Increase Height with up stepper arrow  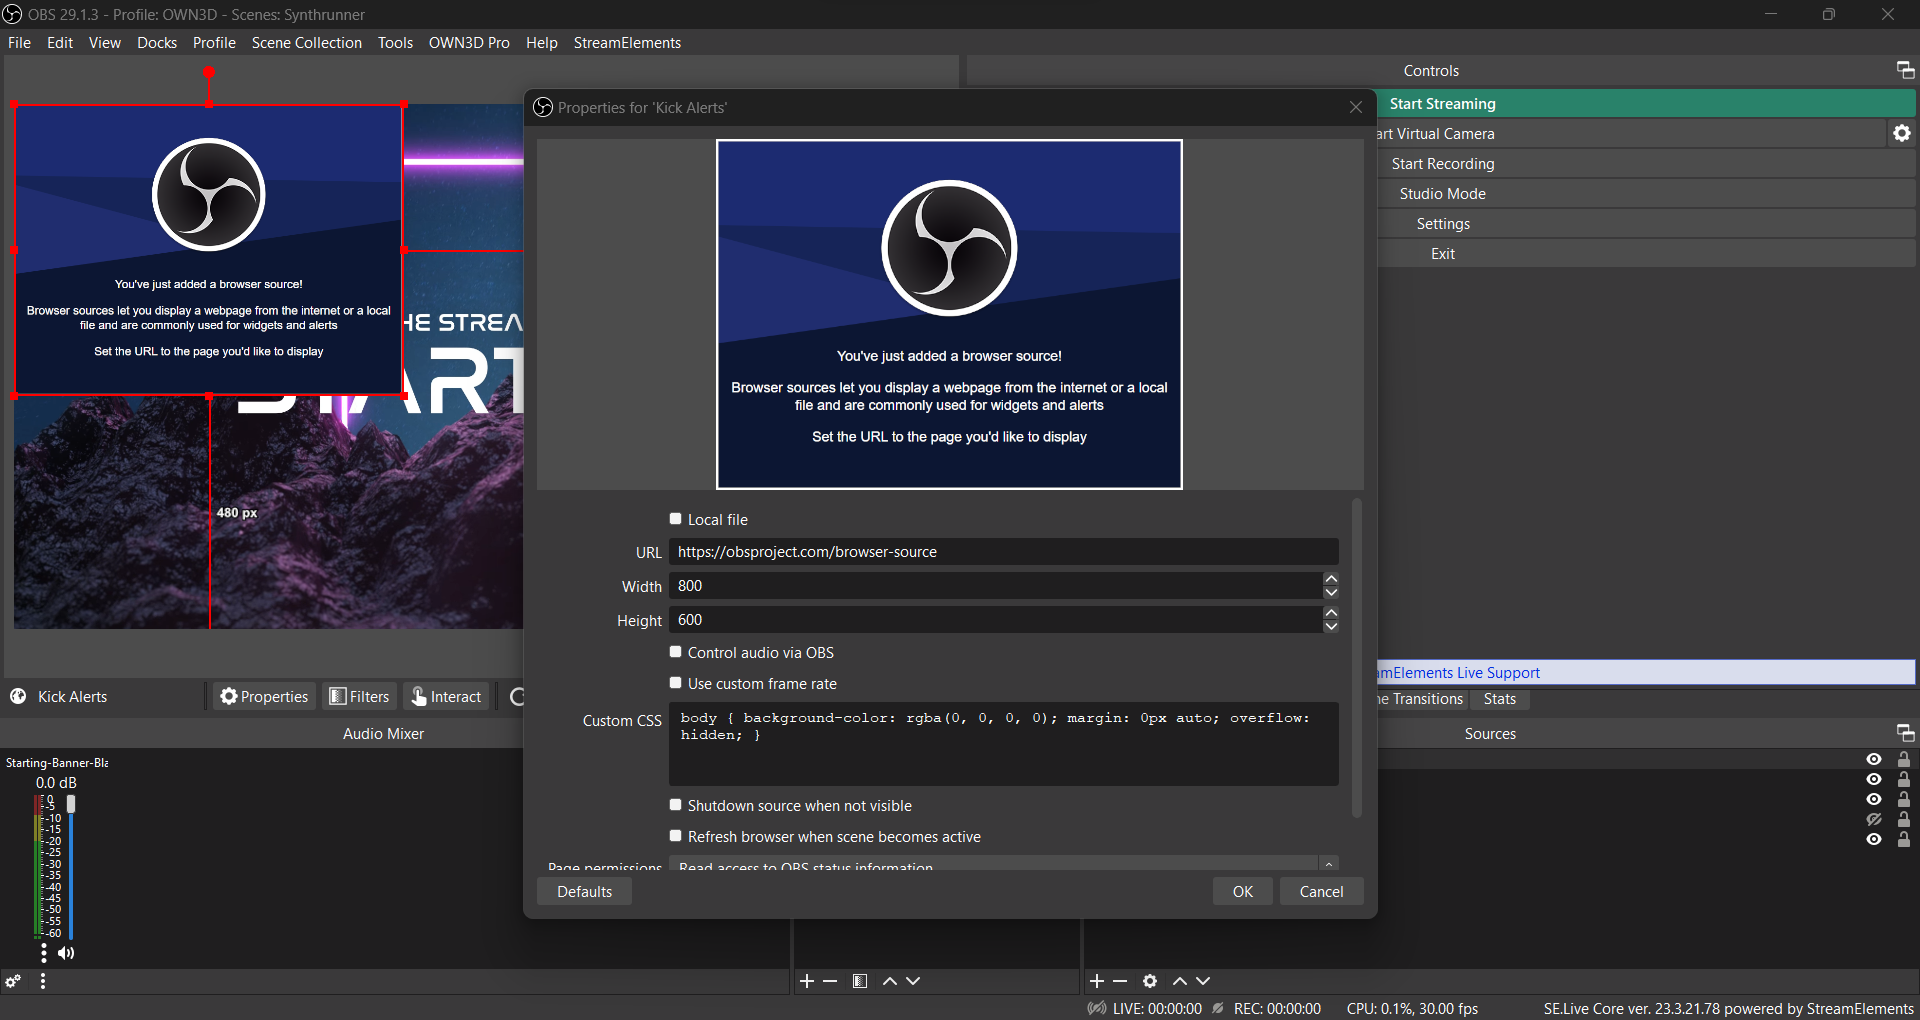click(1331, 613)
